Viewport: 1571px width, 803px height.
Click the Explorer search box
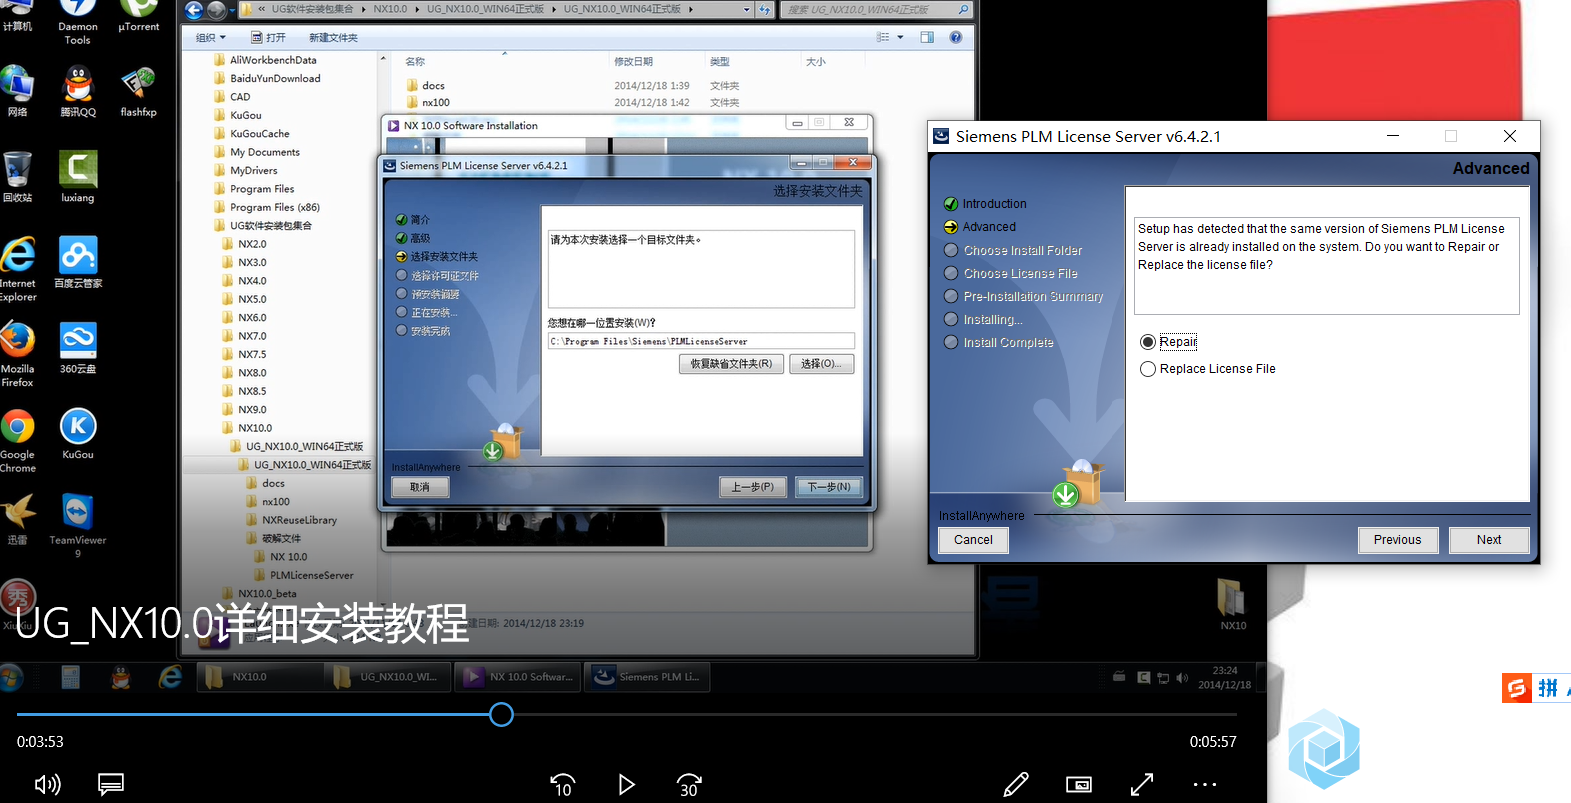877,10
